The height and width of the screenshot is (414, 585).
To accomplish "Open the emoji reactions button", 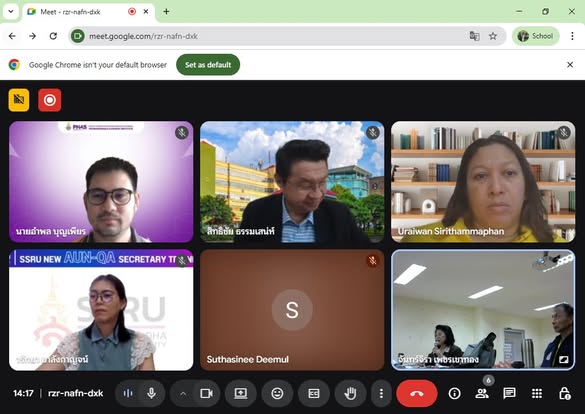I will [x=277, y=393].
